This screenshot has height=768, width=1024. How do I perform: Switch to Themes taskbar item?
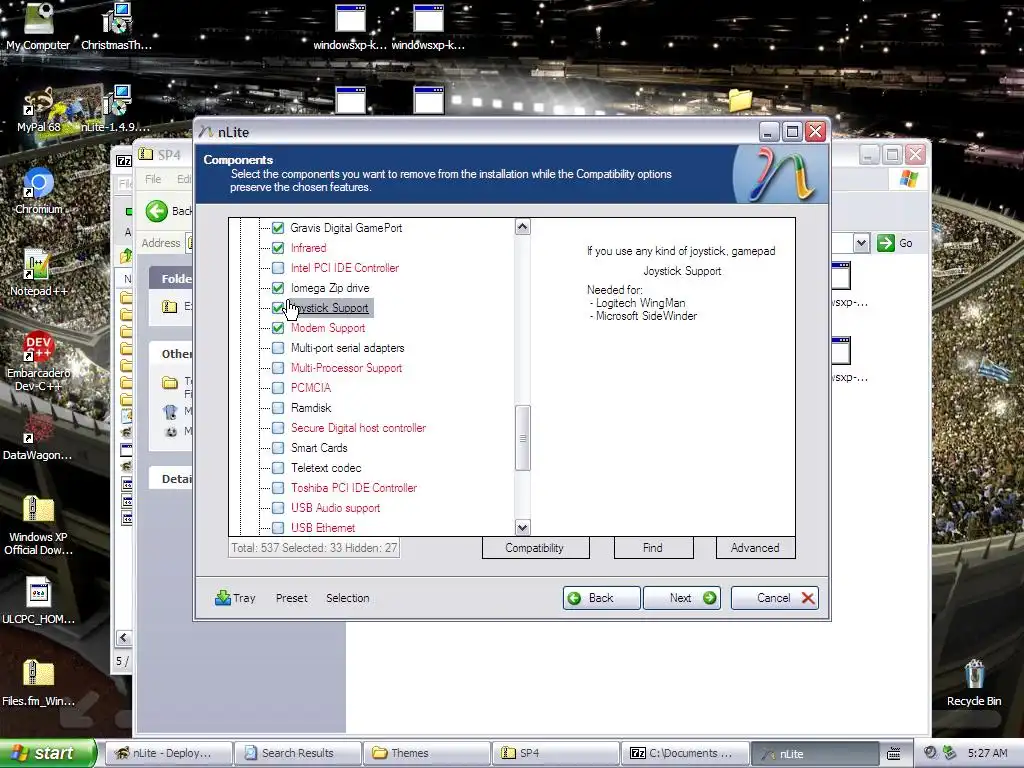pyautogui.click(x=426, y=753)
